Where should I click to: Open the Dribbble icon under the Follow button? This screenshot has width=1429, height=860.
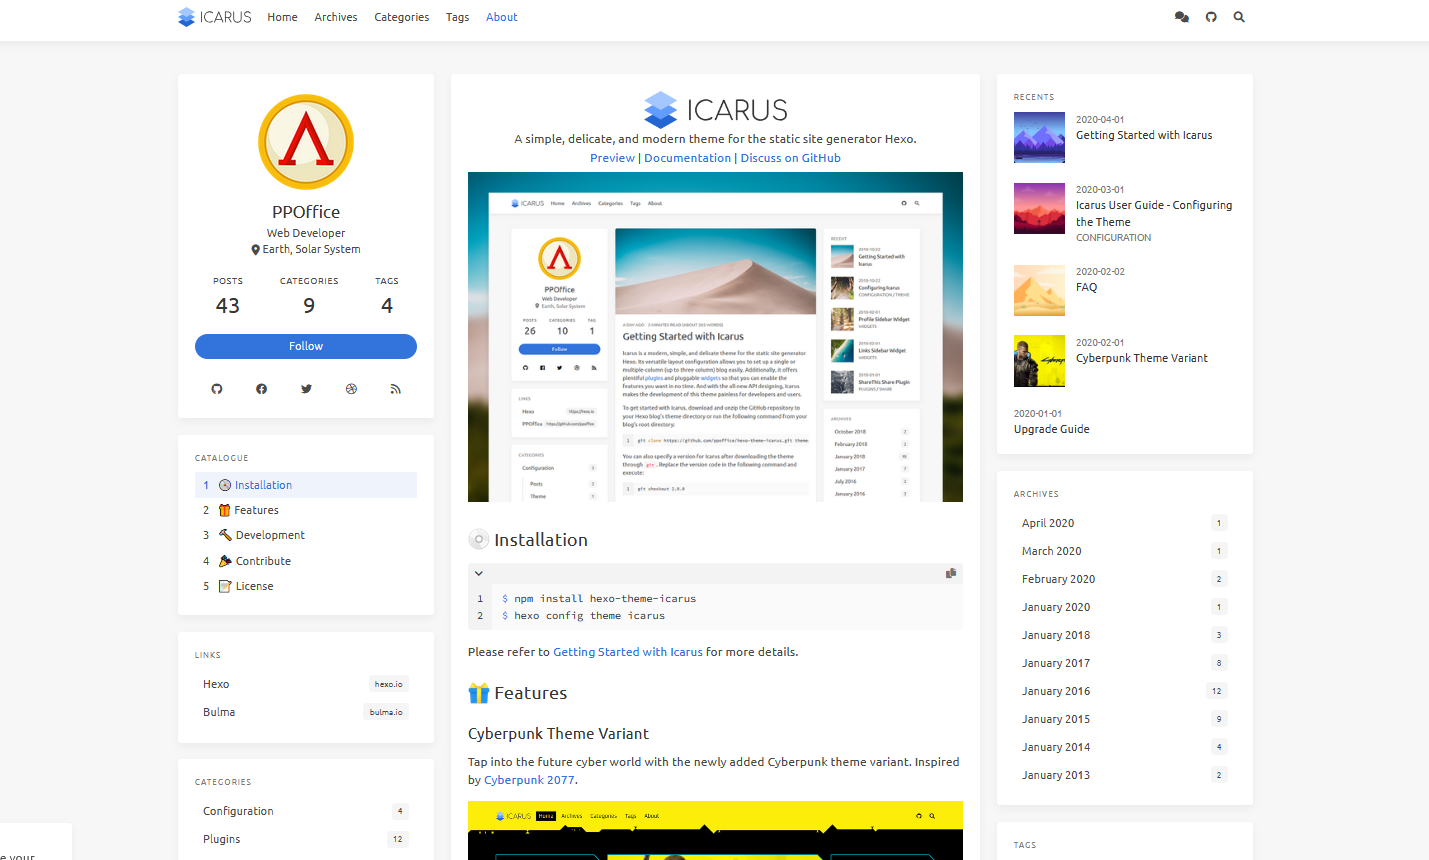(x=351, y=389)
